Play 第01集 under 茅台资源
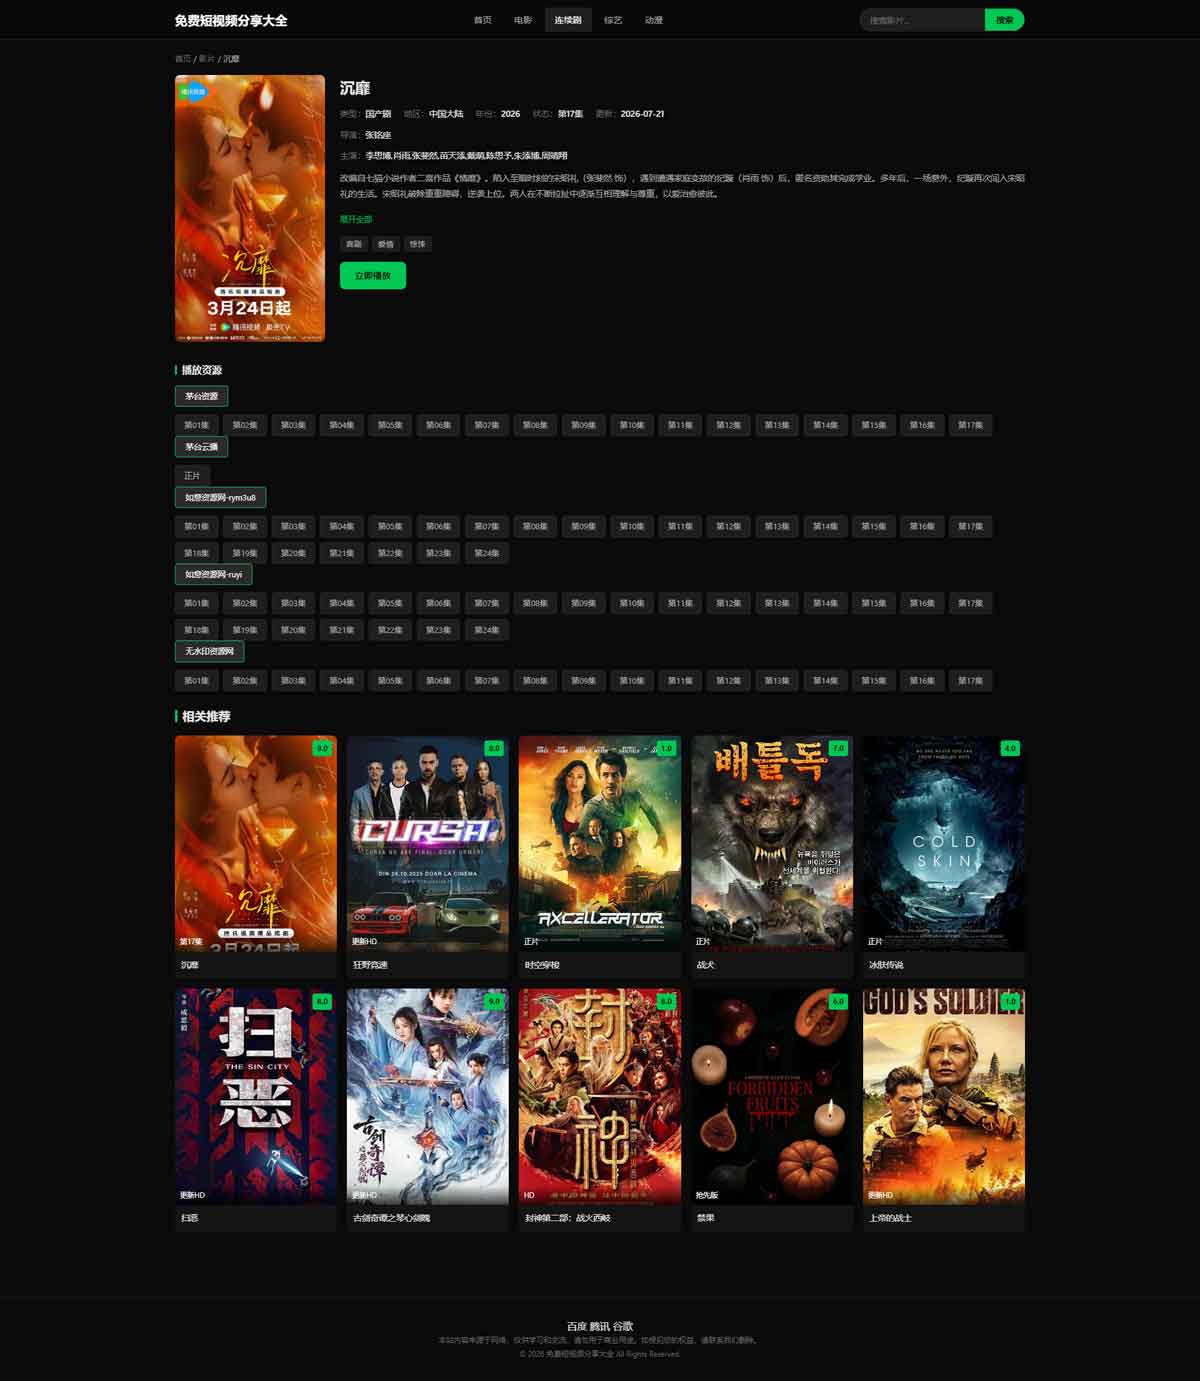Image resolution: width=1200 pixels, height=1381 pixels. click(197, 425)
